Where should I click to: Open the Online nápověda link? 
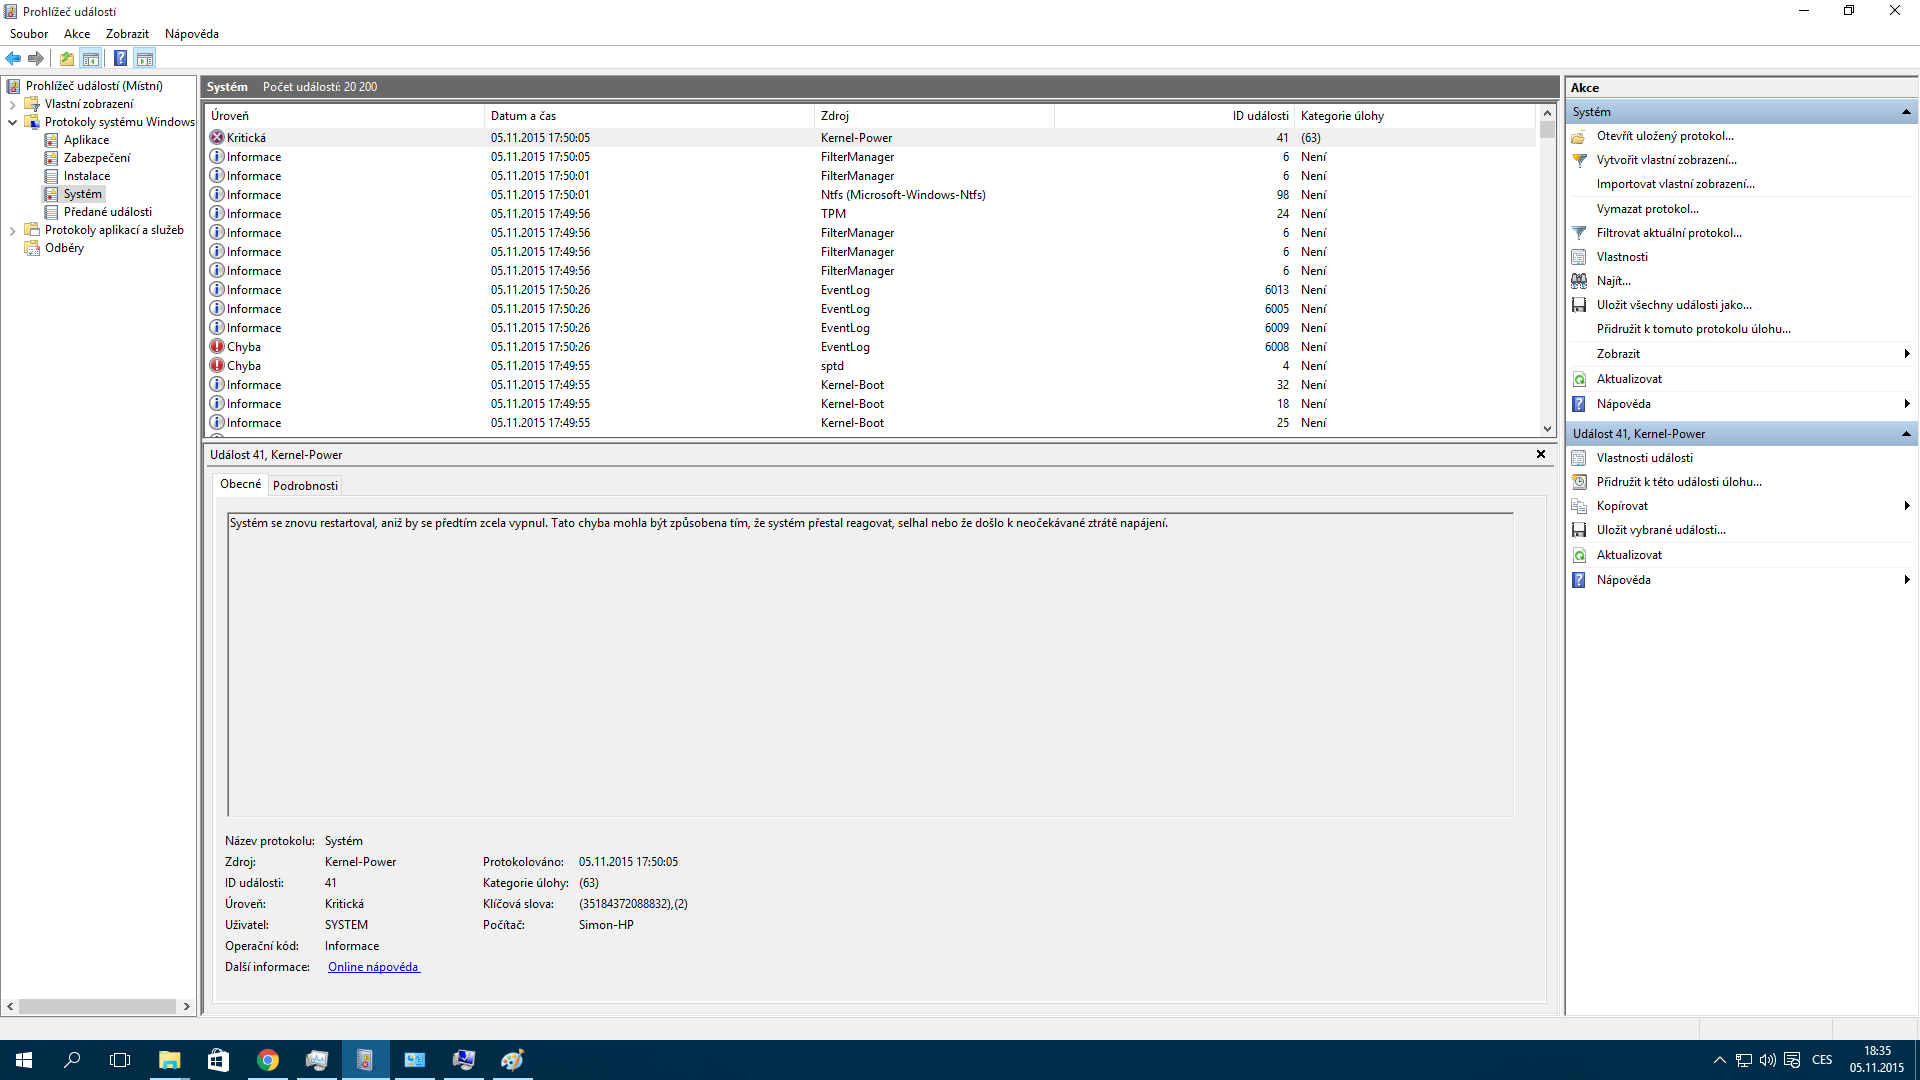373,967
